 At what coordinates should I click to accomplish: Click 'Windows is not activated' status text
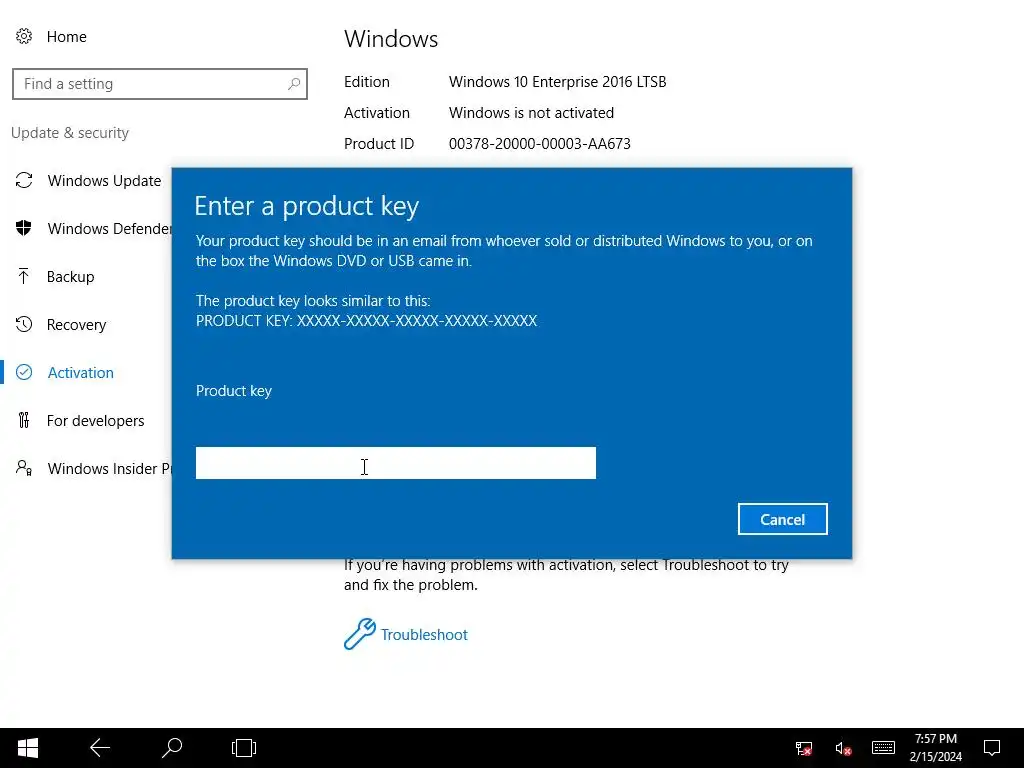point(531,113)
